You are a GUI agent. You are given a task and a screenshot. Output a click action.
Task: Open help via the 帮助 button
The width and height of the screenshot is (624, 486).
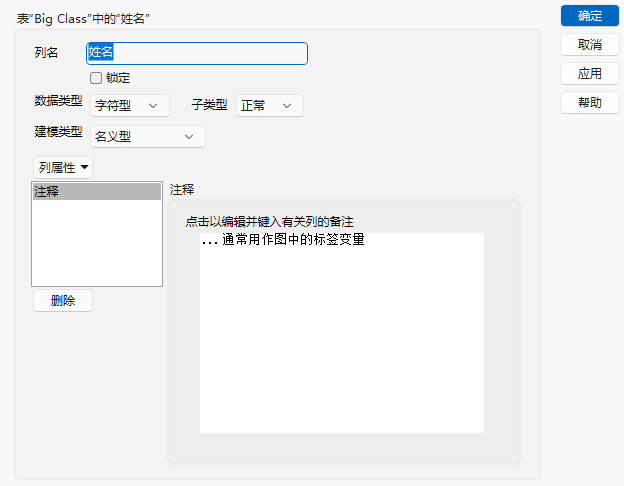point(590,103)
